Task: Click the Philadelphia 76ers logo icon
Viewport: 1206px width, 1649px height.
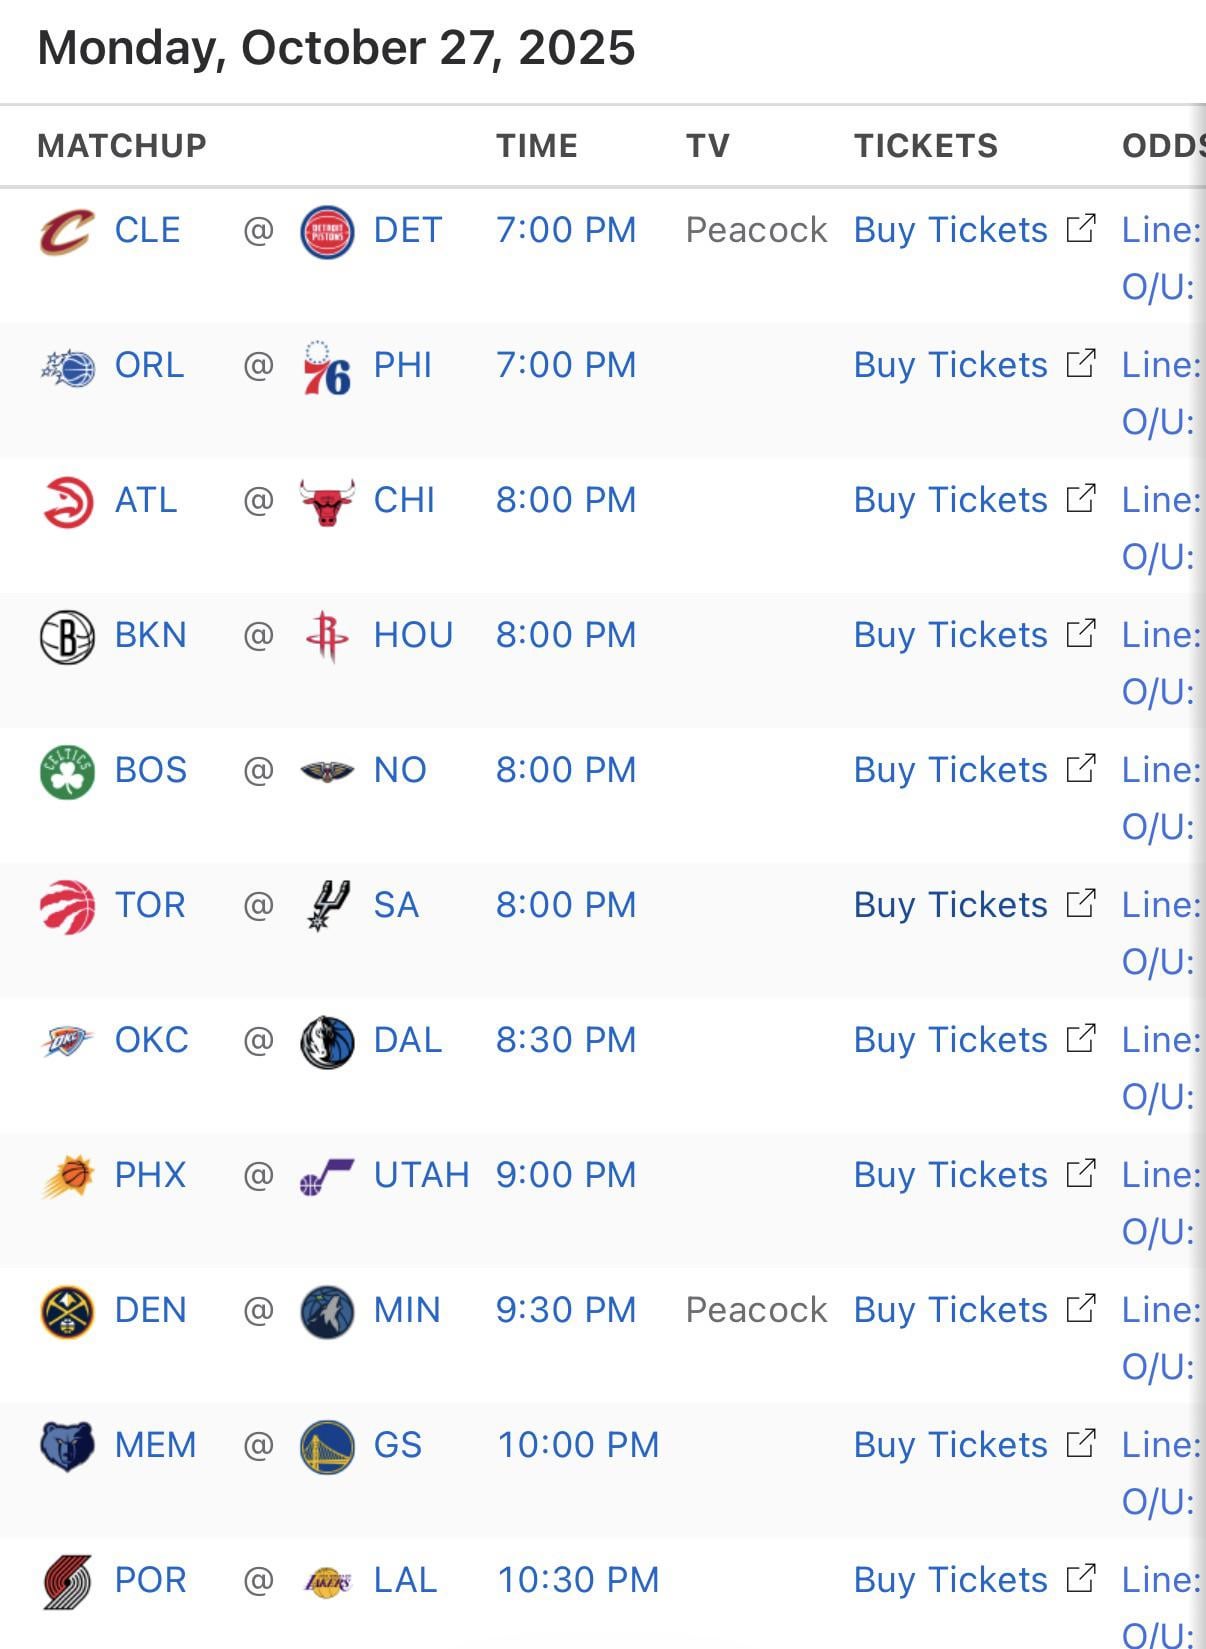Action: tap(327, 367)
